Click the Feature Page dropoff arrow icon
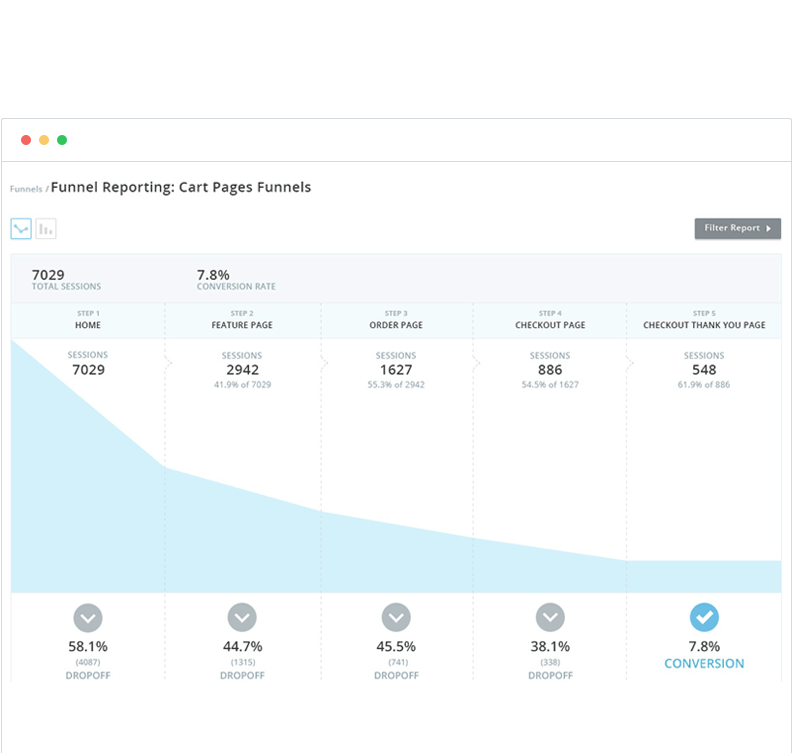This screenshot has width=792, height=753. tap(242, 617)
